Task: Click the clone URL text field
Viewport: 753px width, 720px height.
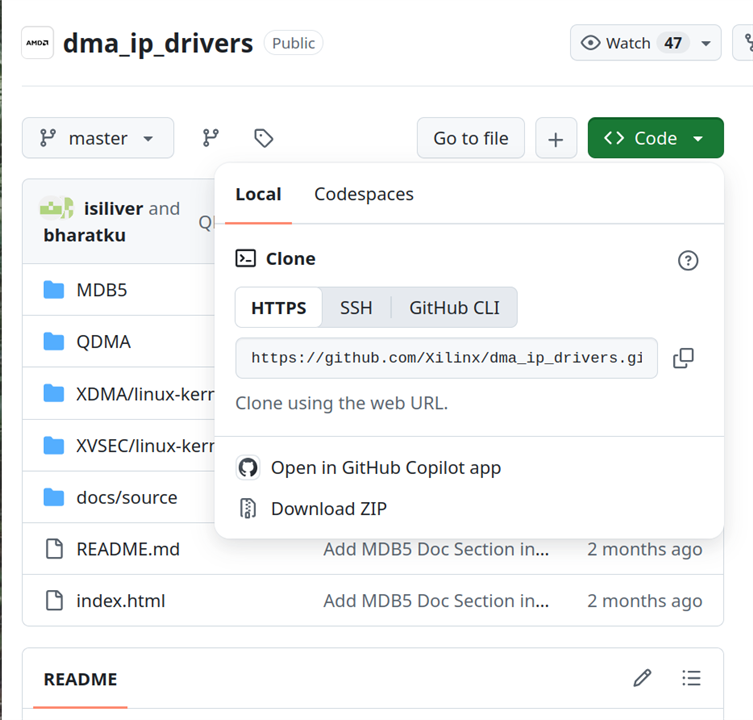Action: (x=446, y=358)
